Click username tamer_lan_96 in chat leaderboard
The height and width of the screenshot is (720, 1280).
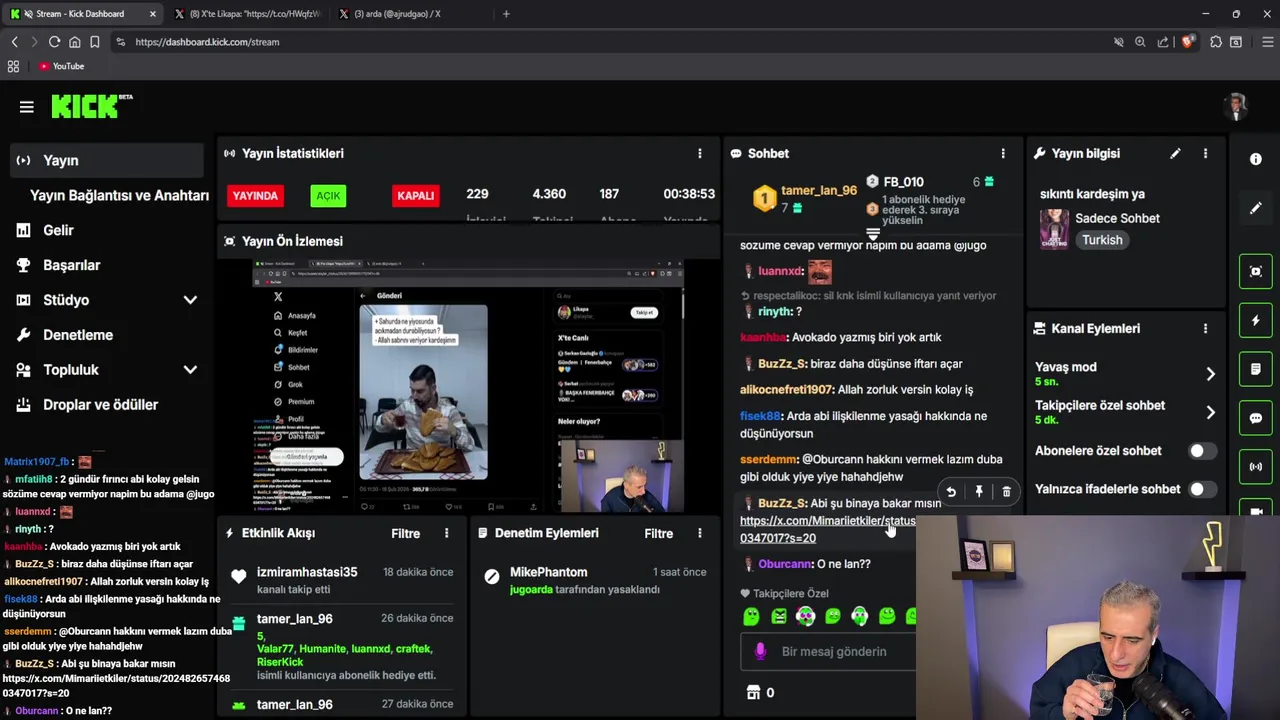(x=818, y=190)
